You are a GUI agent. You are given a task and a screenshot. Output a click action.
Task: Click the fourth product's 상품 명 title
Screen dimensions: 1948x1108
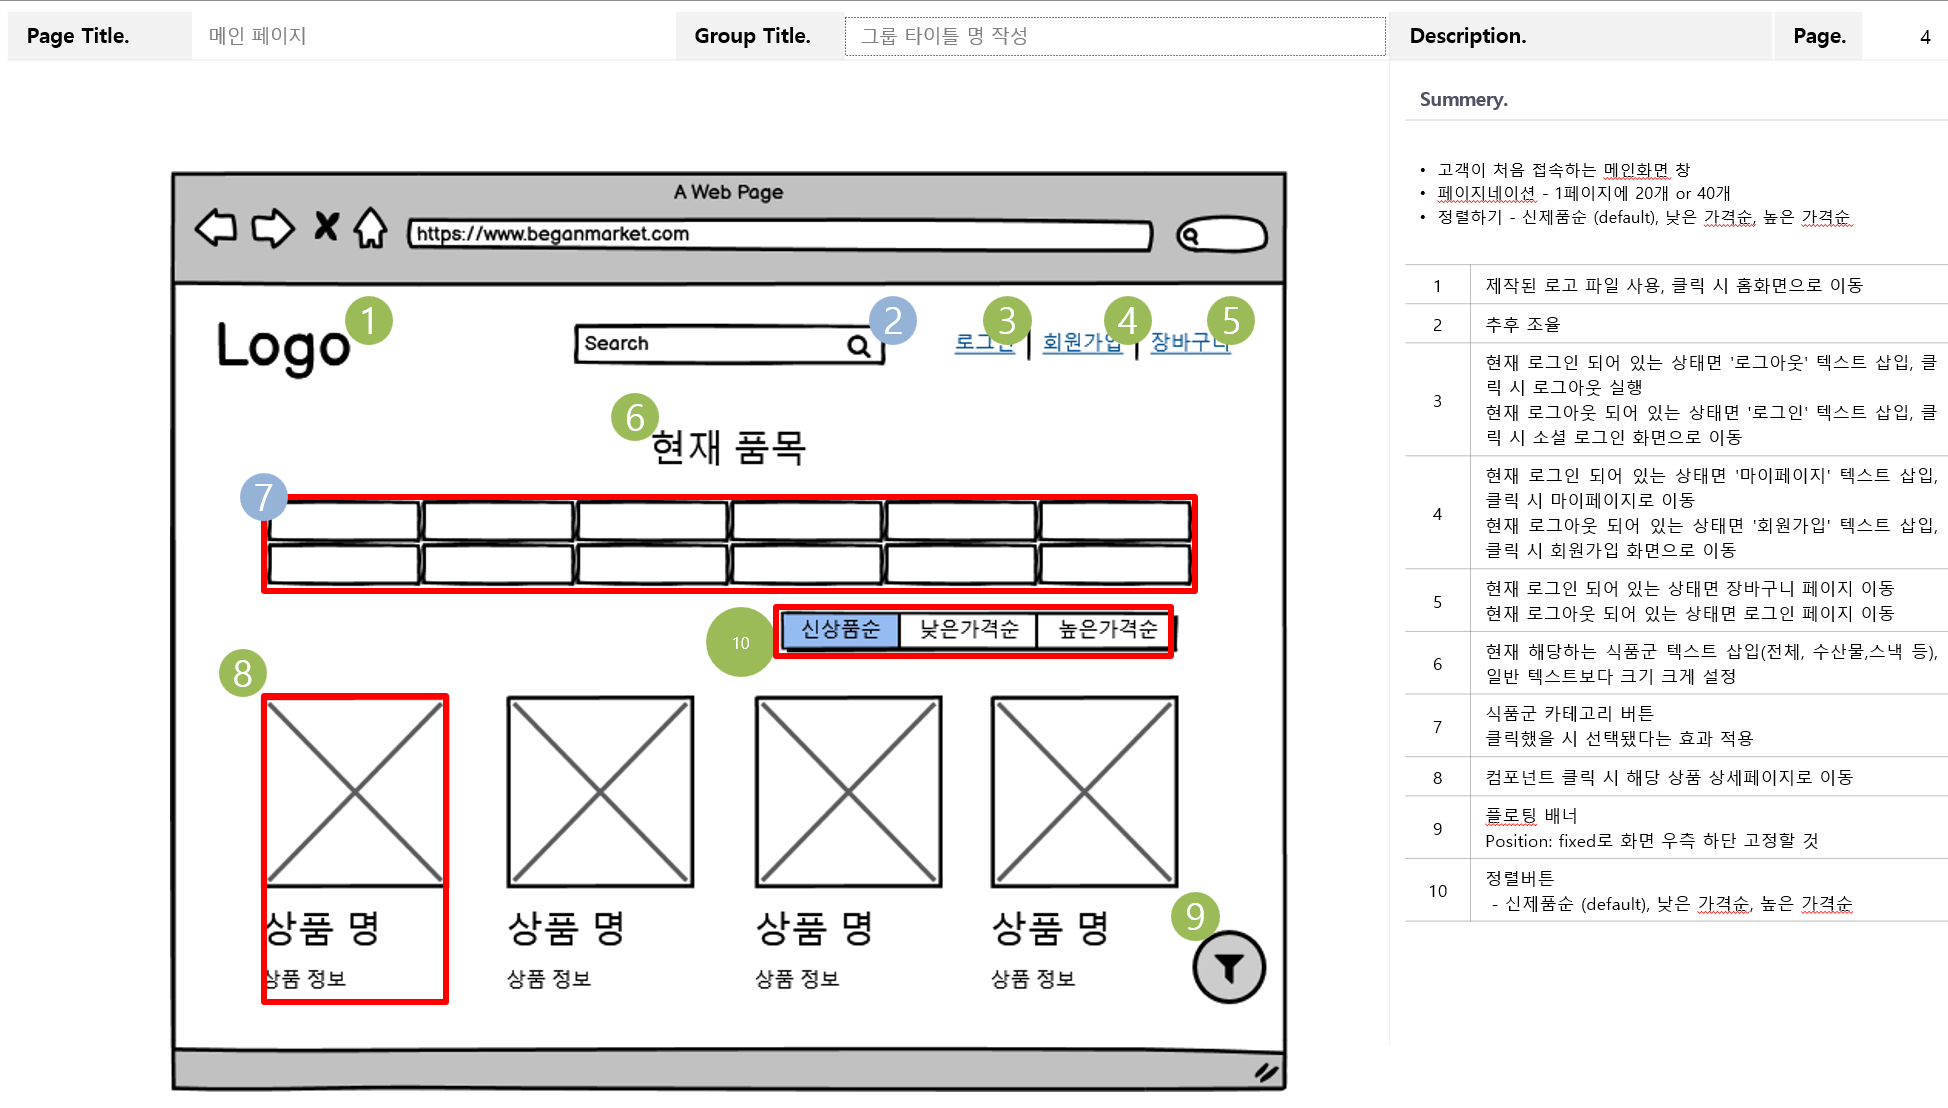coord(1050,928)
